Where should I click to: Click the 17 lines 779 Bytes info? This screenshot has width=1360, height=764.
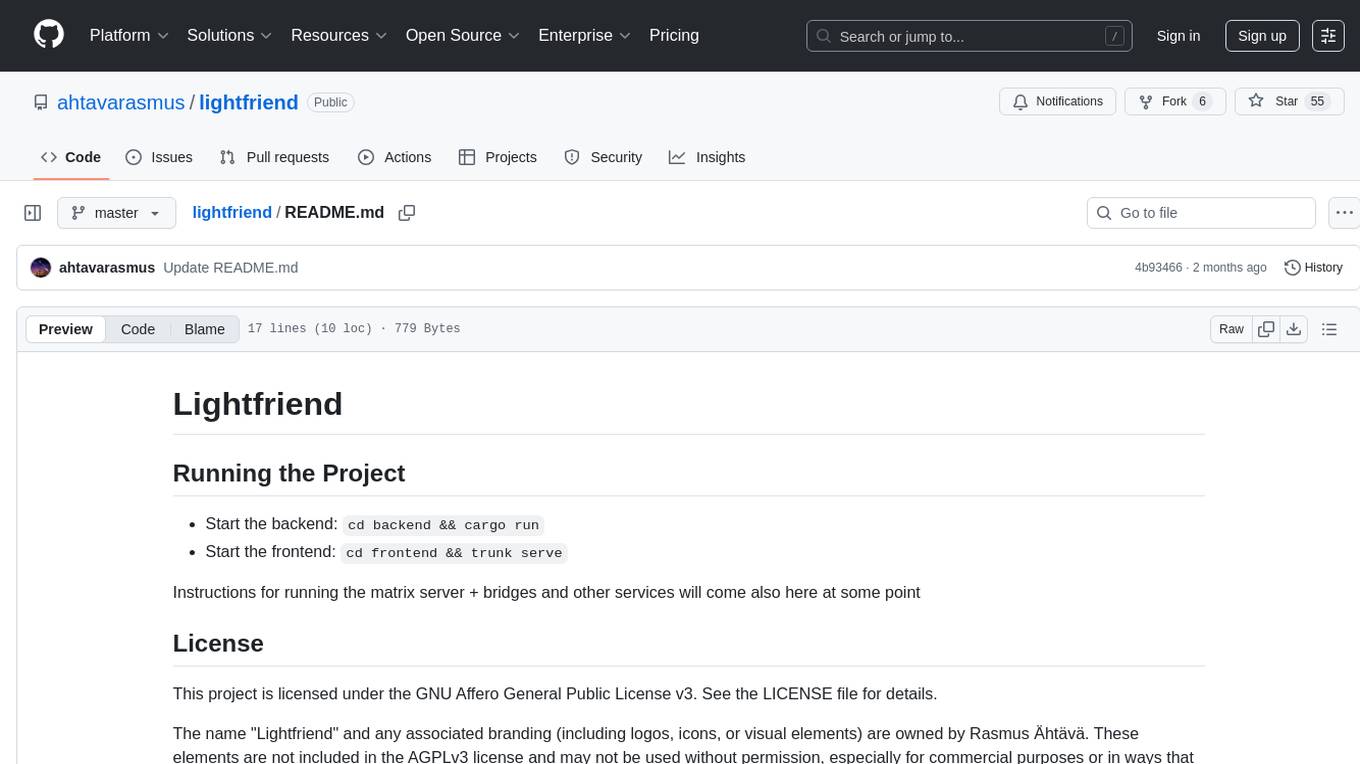[x=354, y=329]
